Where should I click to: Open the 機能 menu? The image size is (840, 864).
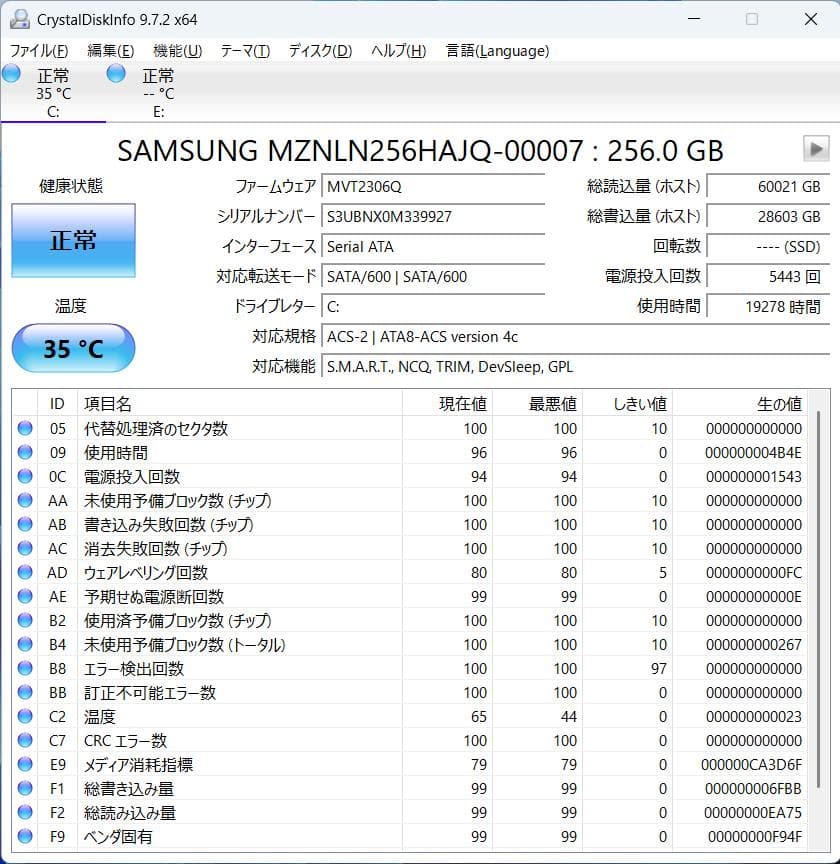pos(175,49)
